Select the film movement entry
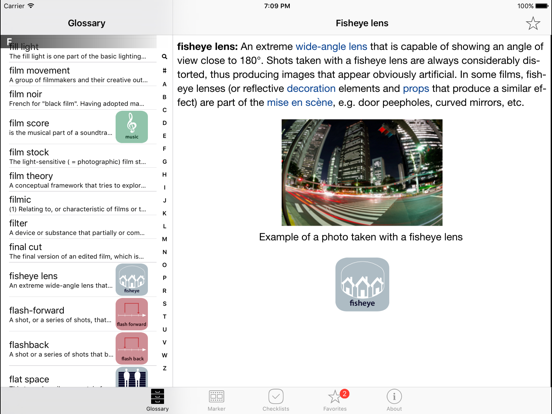Image resolution: width=552 pixels, height=414 pixels. tap(79, 74)
